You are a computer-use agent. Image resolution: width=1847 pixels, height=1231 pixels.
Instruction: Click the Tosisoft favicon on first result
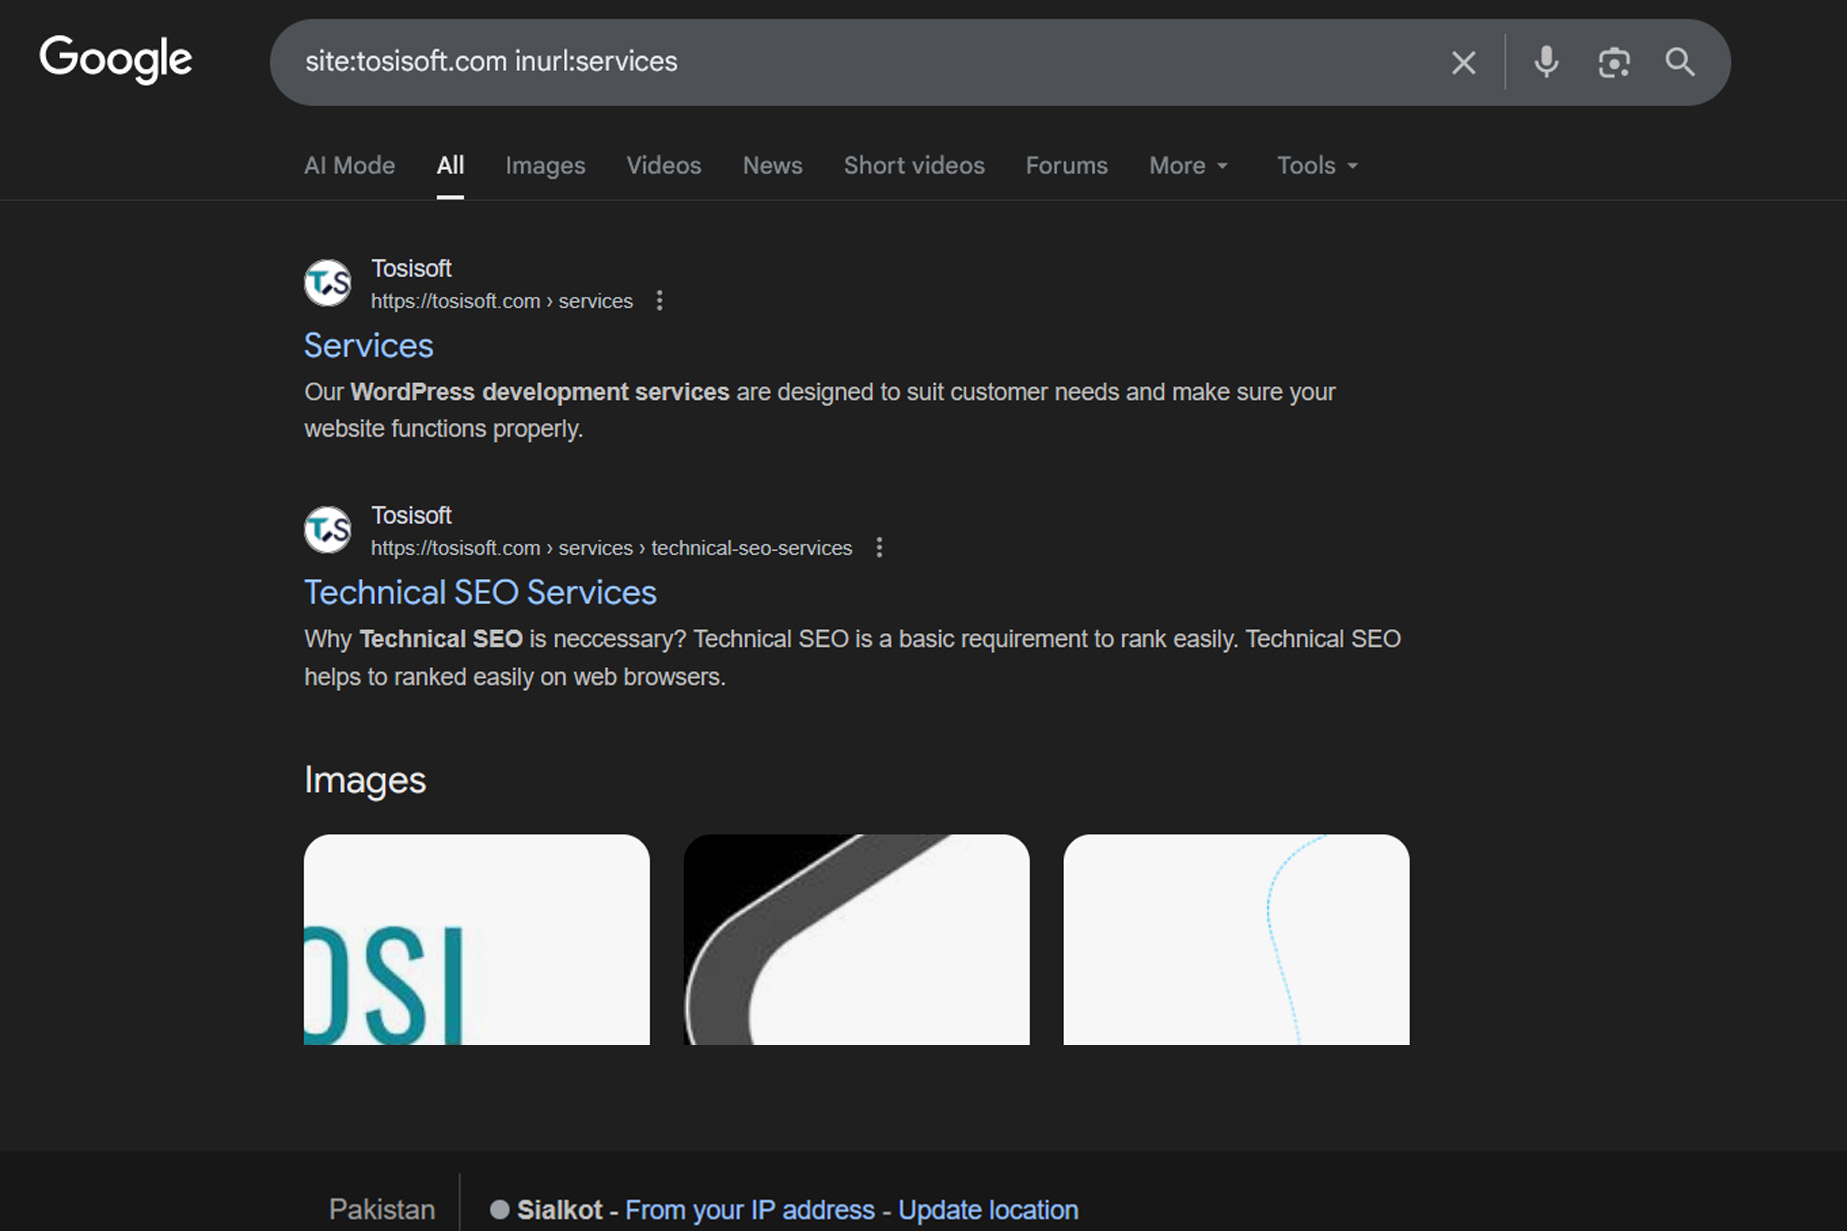pos(327,283)
